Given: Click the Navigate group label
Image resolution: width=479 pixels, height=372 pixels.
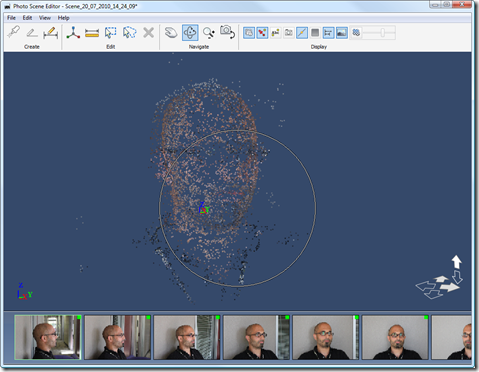Looking at the screenshot, I should coord(199,47).
